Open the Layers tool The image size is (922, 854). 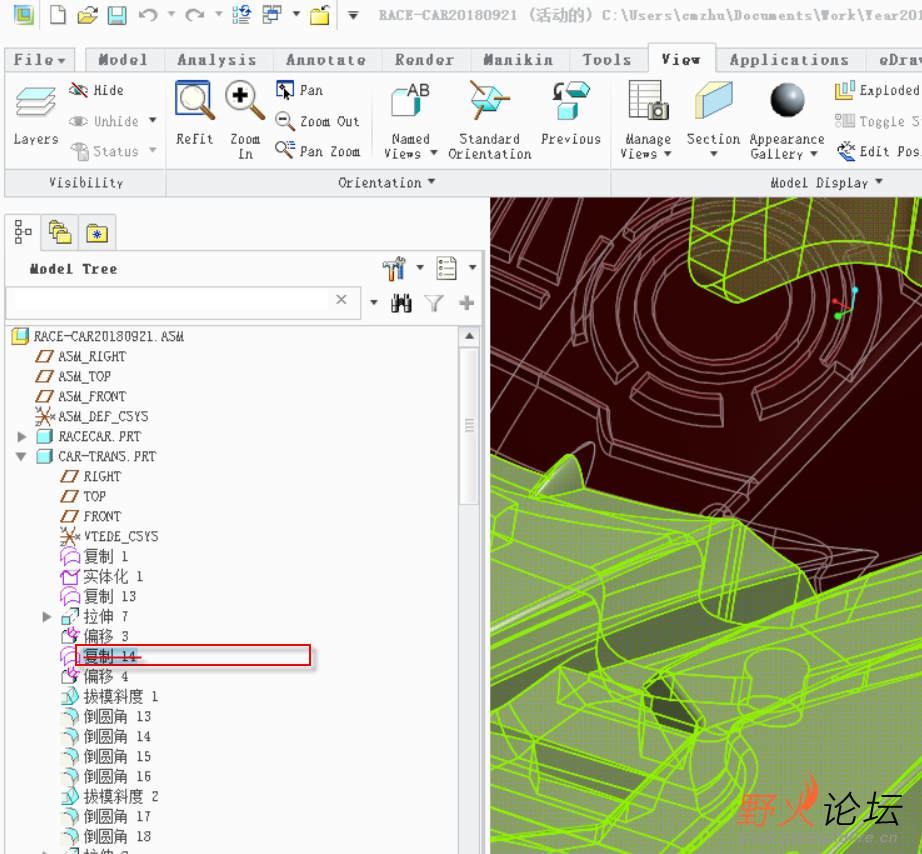point(35,115)
